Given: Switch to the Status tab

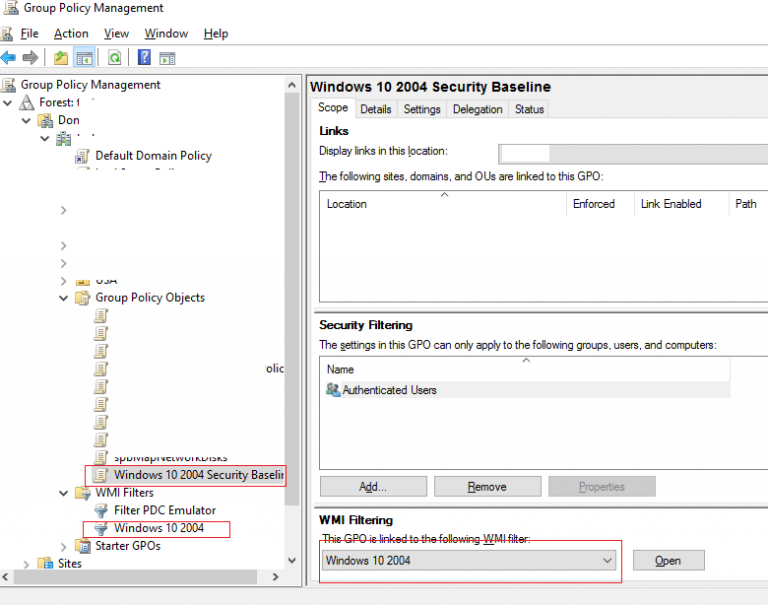Looking at the screenshot, I should coord(529,109).
